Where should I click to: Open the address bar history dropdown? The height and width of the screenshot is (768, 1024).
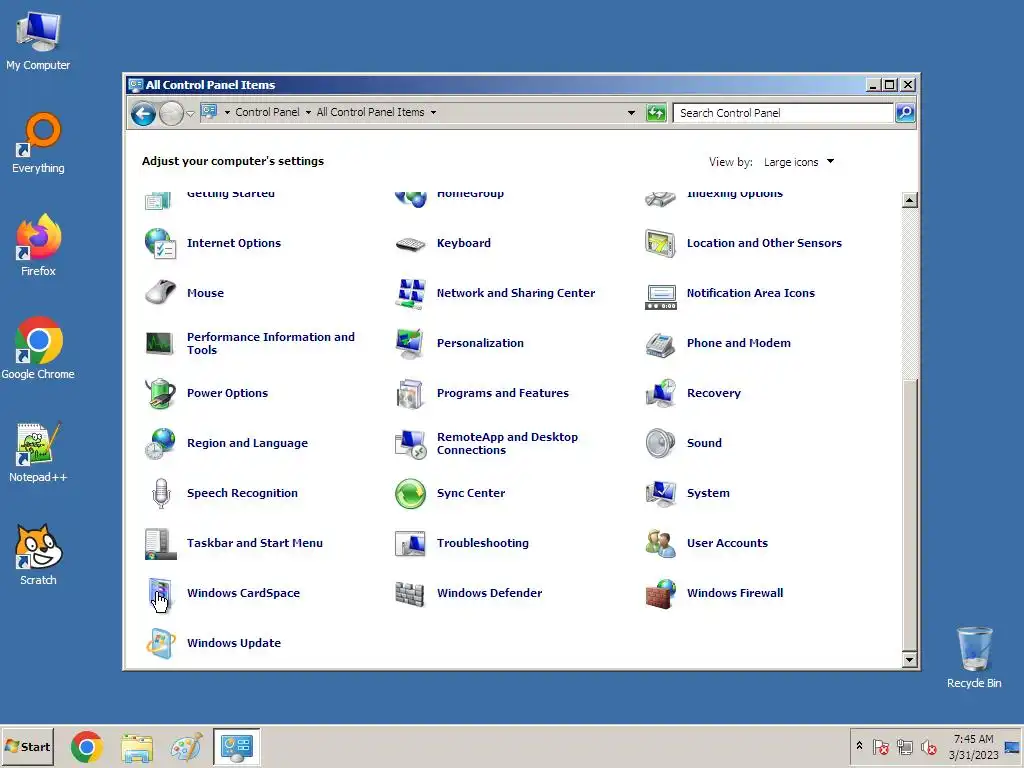631,113
